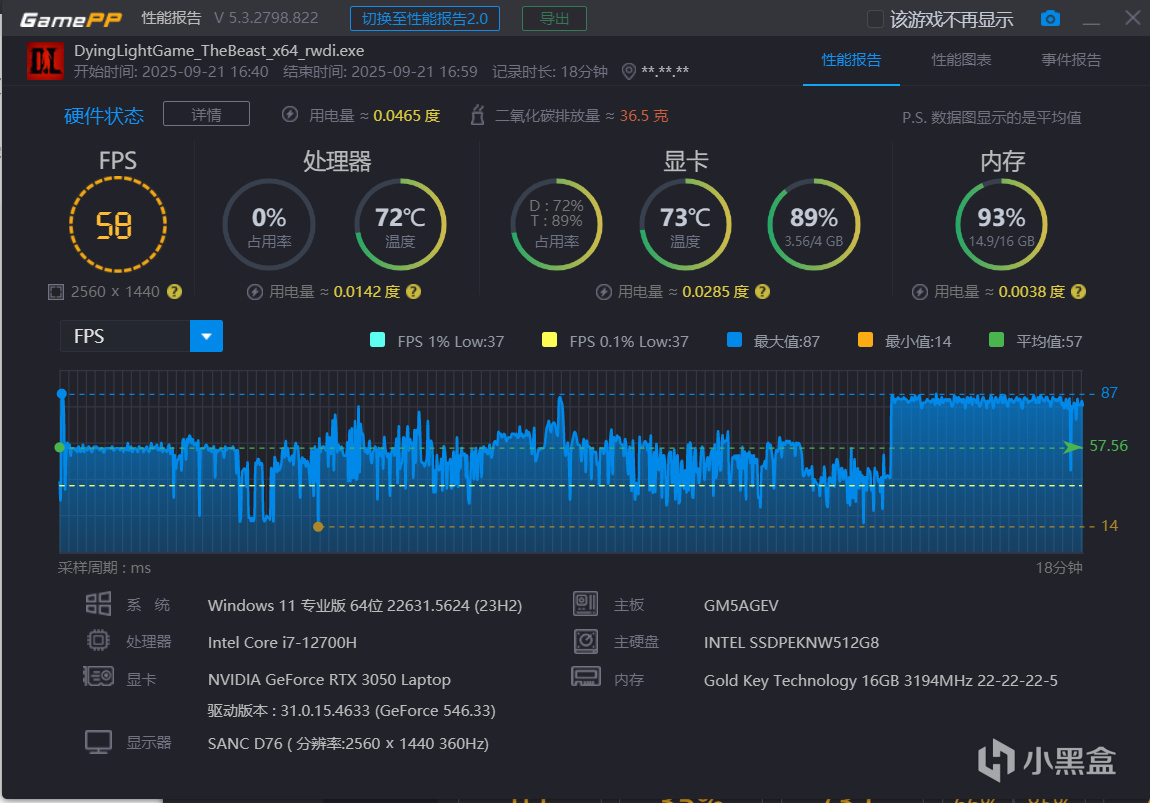Click memory 93% 14.9/16 GB gauge
Viewport: 1150px width, 803px height.
pos(1001,224)
